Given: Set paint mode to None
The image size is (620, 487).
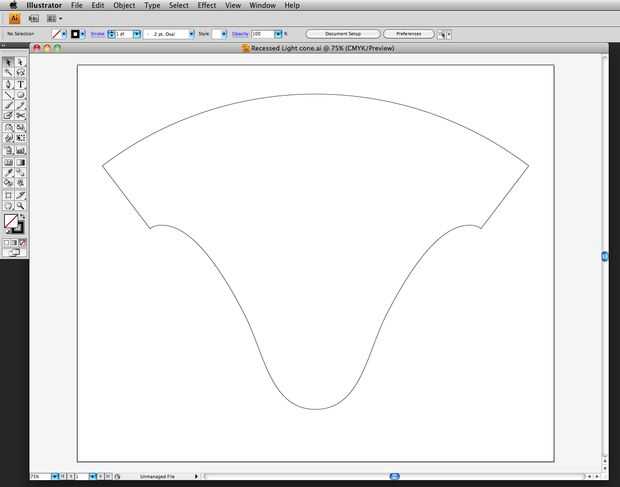Looking at the screenshot, I should pos(23,243).
